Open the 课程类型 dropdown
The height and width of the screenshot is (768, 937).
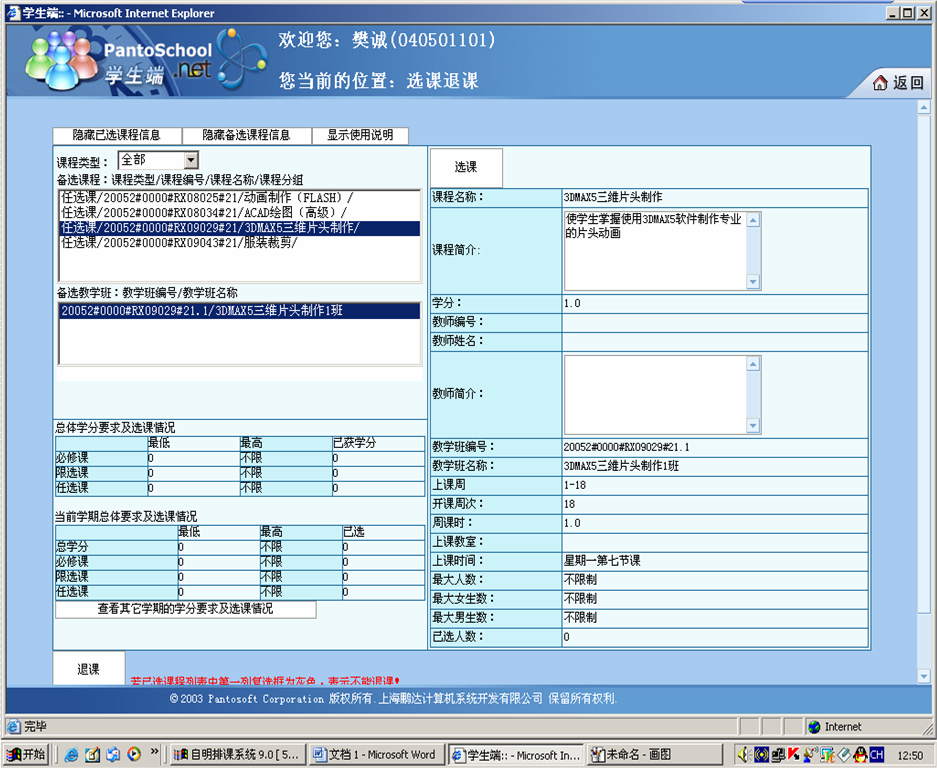click(190, 160)
